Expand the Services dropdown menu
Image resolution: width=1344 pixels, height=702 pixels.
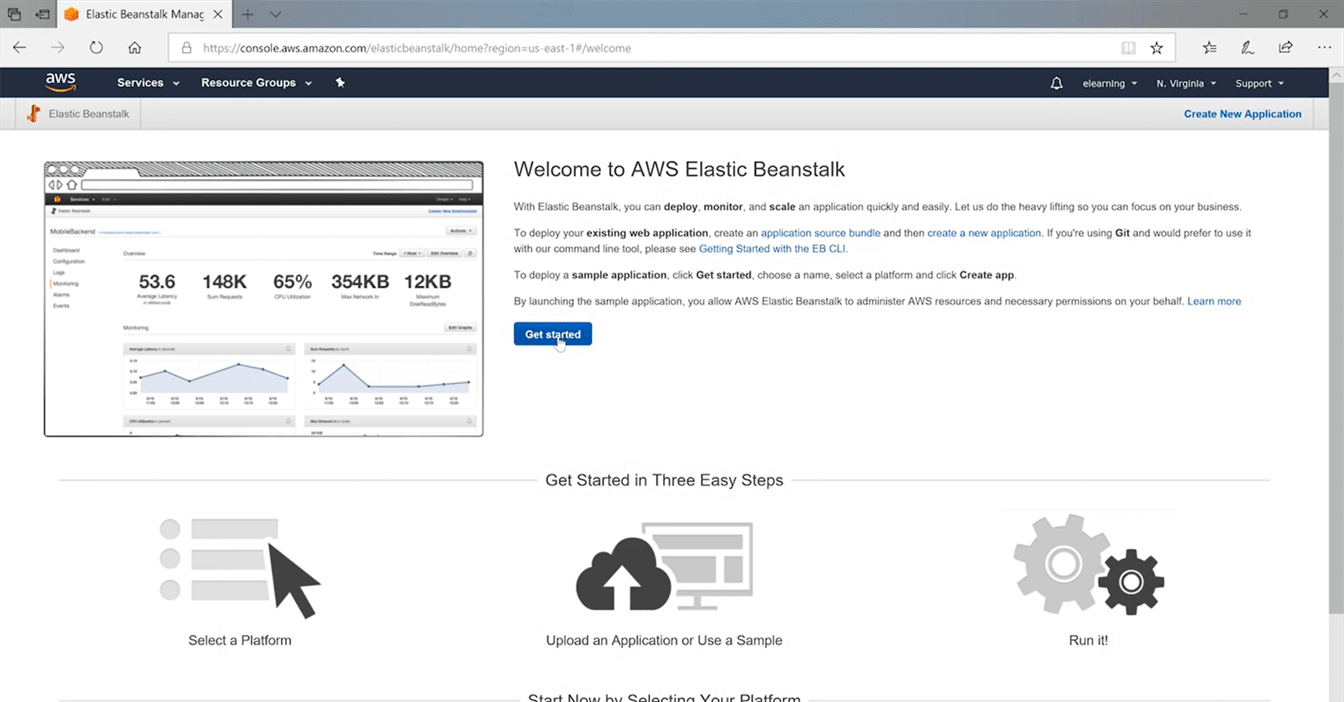tap(148, 83)
